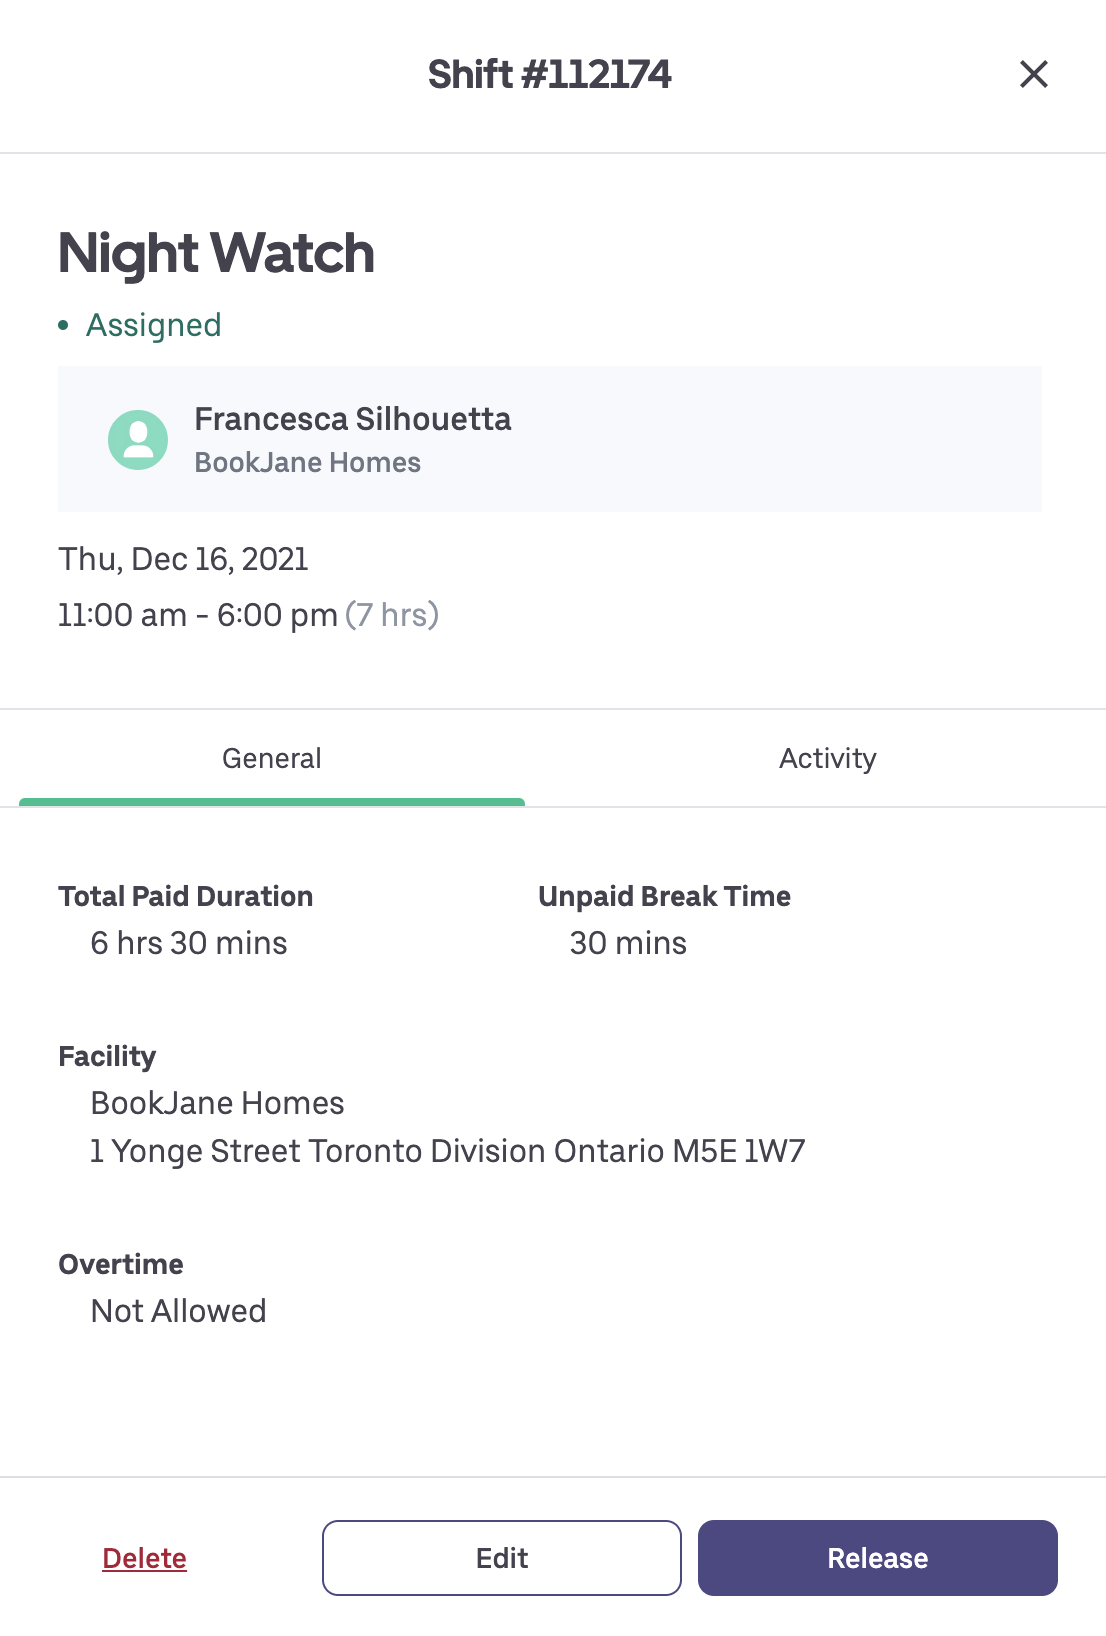The image size is (1106, 1636).
Task: Click BookJane Homes under the assignee name
Action: (x=307, y=463)
